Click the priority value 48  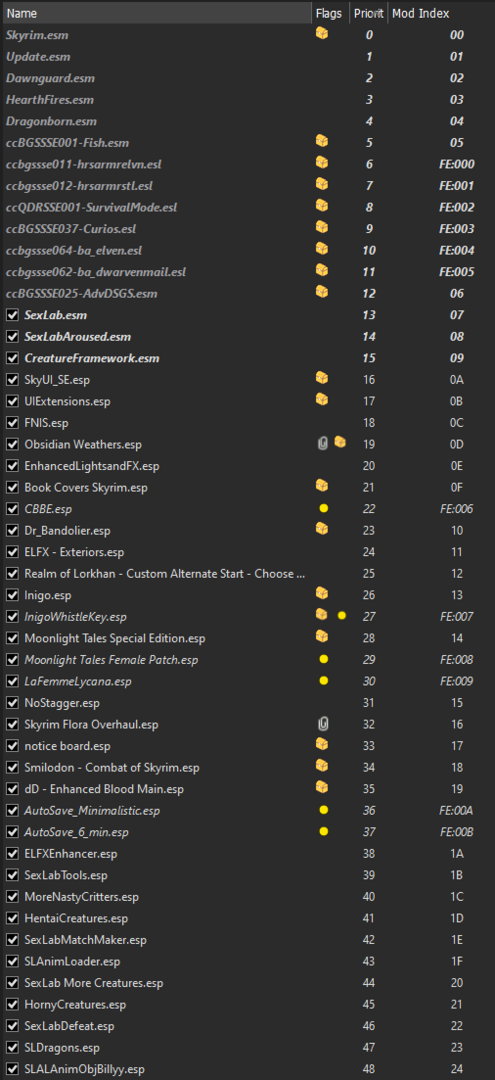(369, 1070)
